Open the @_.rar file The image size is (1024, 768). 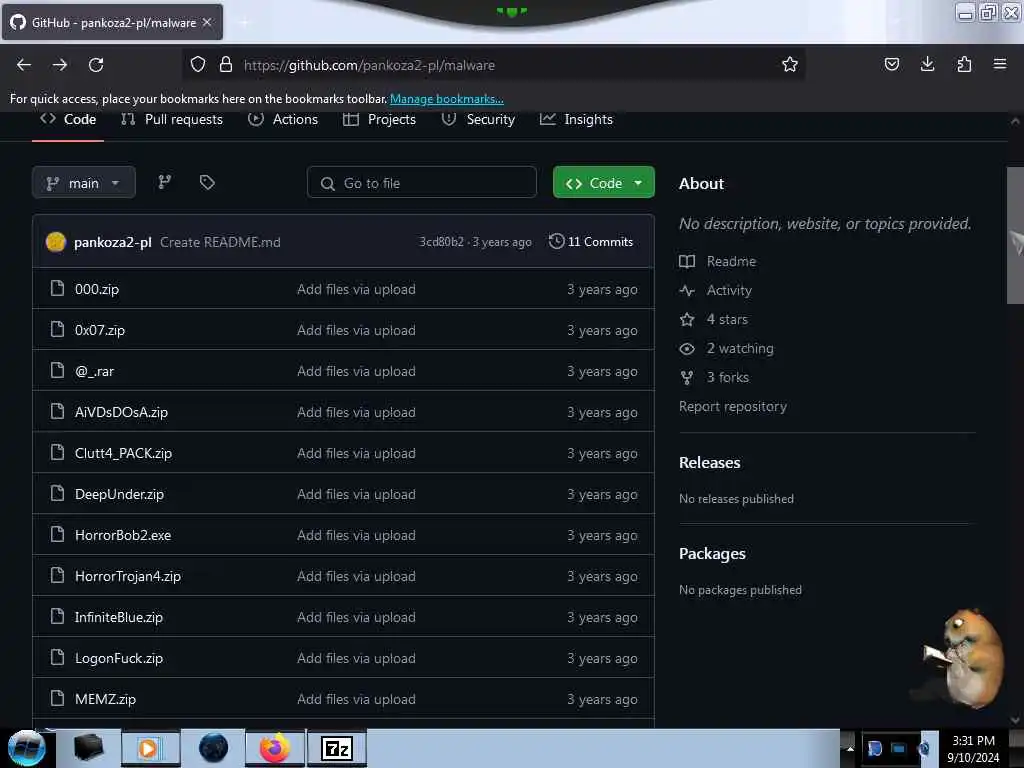[95, 371]
